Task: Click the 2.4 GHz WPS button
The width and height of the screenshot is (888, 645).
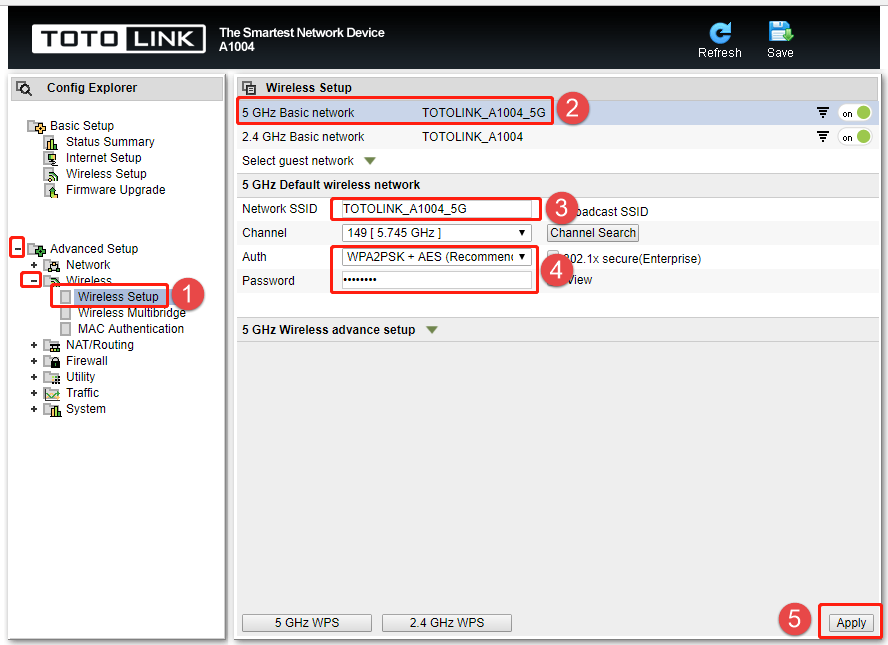Action: pyautogui.click(x=447, y=623)
